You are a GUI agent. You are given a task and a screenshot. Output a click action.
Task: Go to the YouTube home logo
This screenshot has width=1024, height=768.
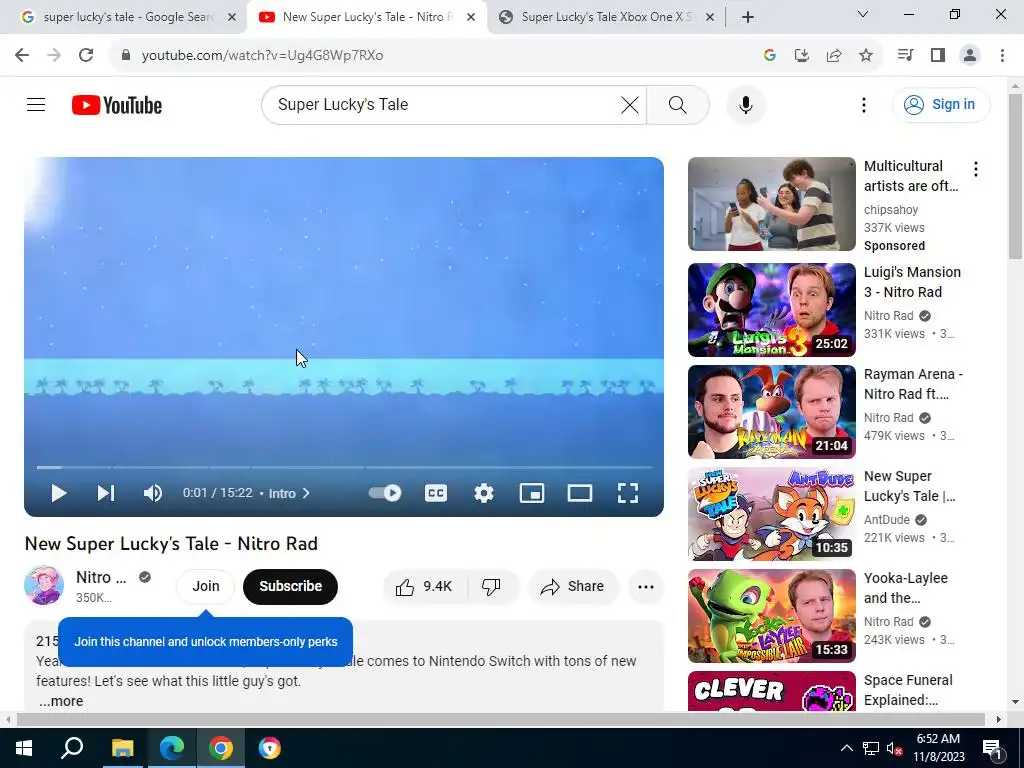[x=117, y=105]
